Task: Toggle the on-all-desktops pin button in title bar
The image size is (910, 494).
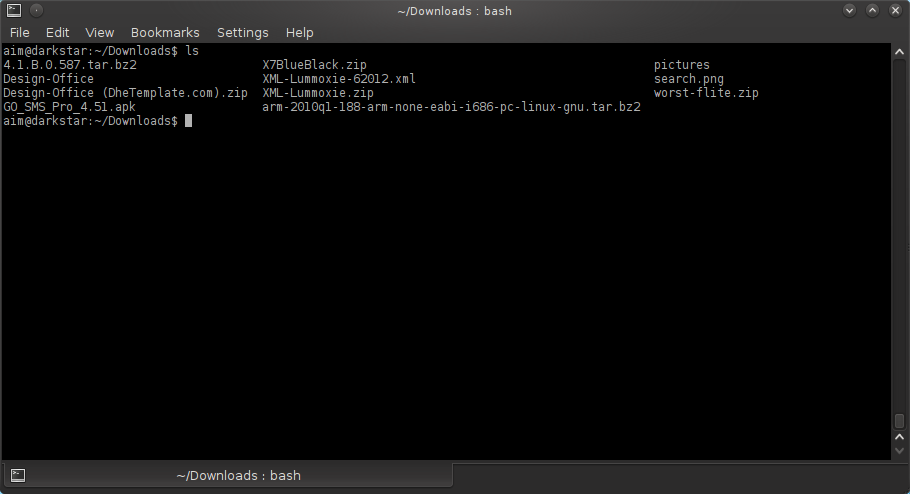Action: click(35, 10)
